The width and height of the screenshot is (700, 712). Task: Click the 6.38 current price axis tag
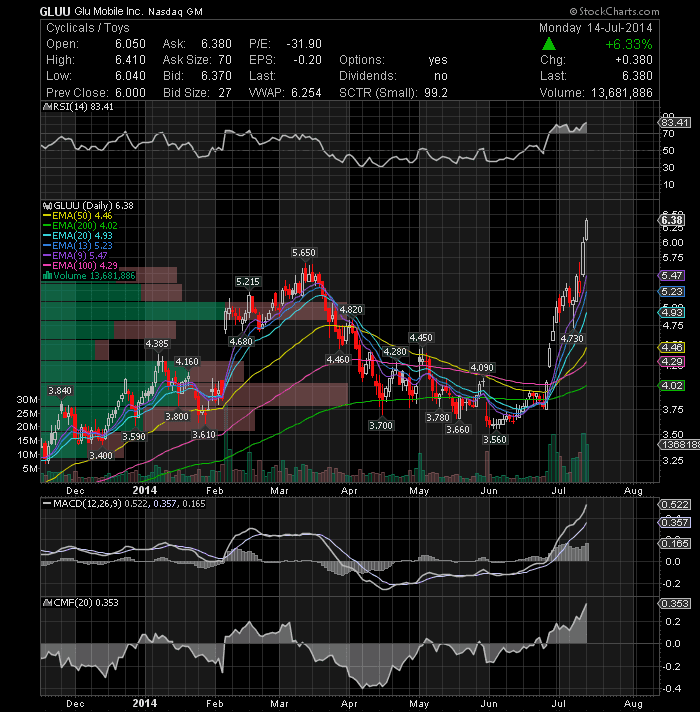pos(671,220)
